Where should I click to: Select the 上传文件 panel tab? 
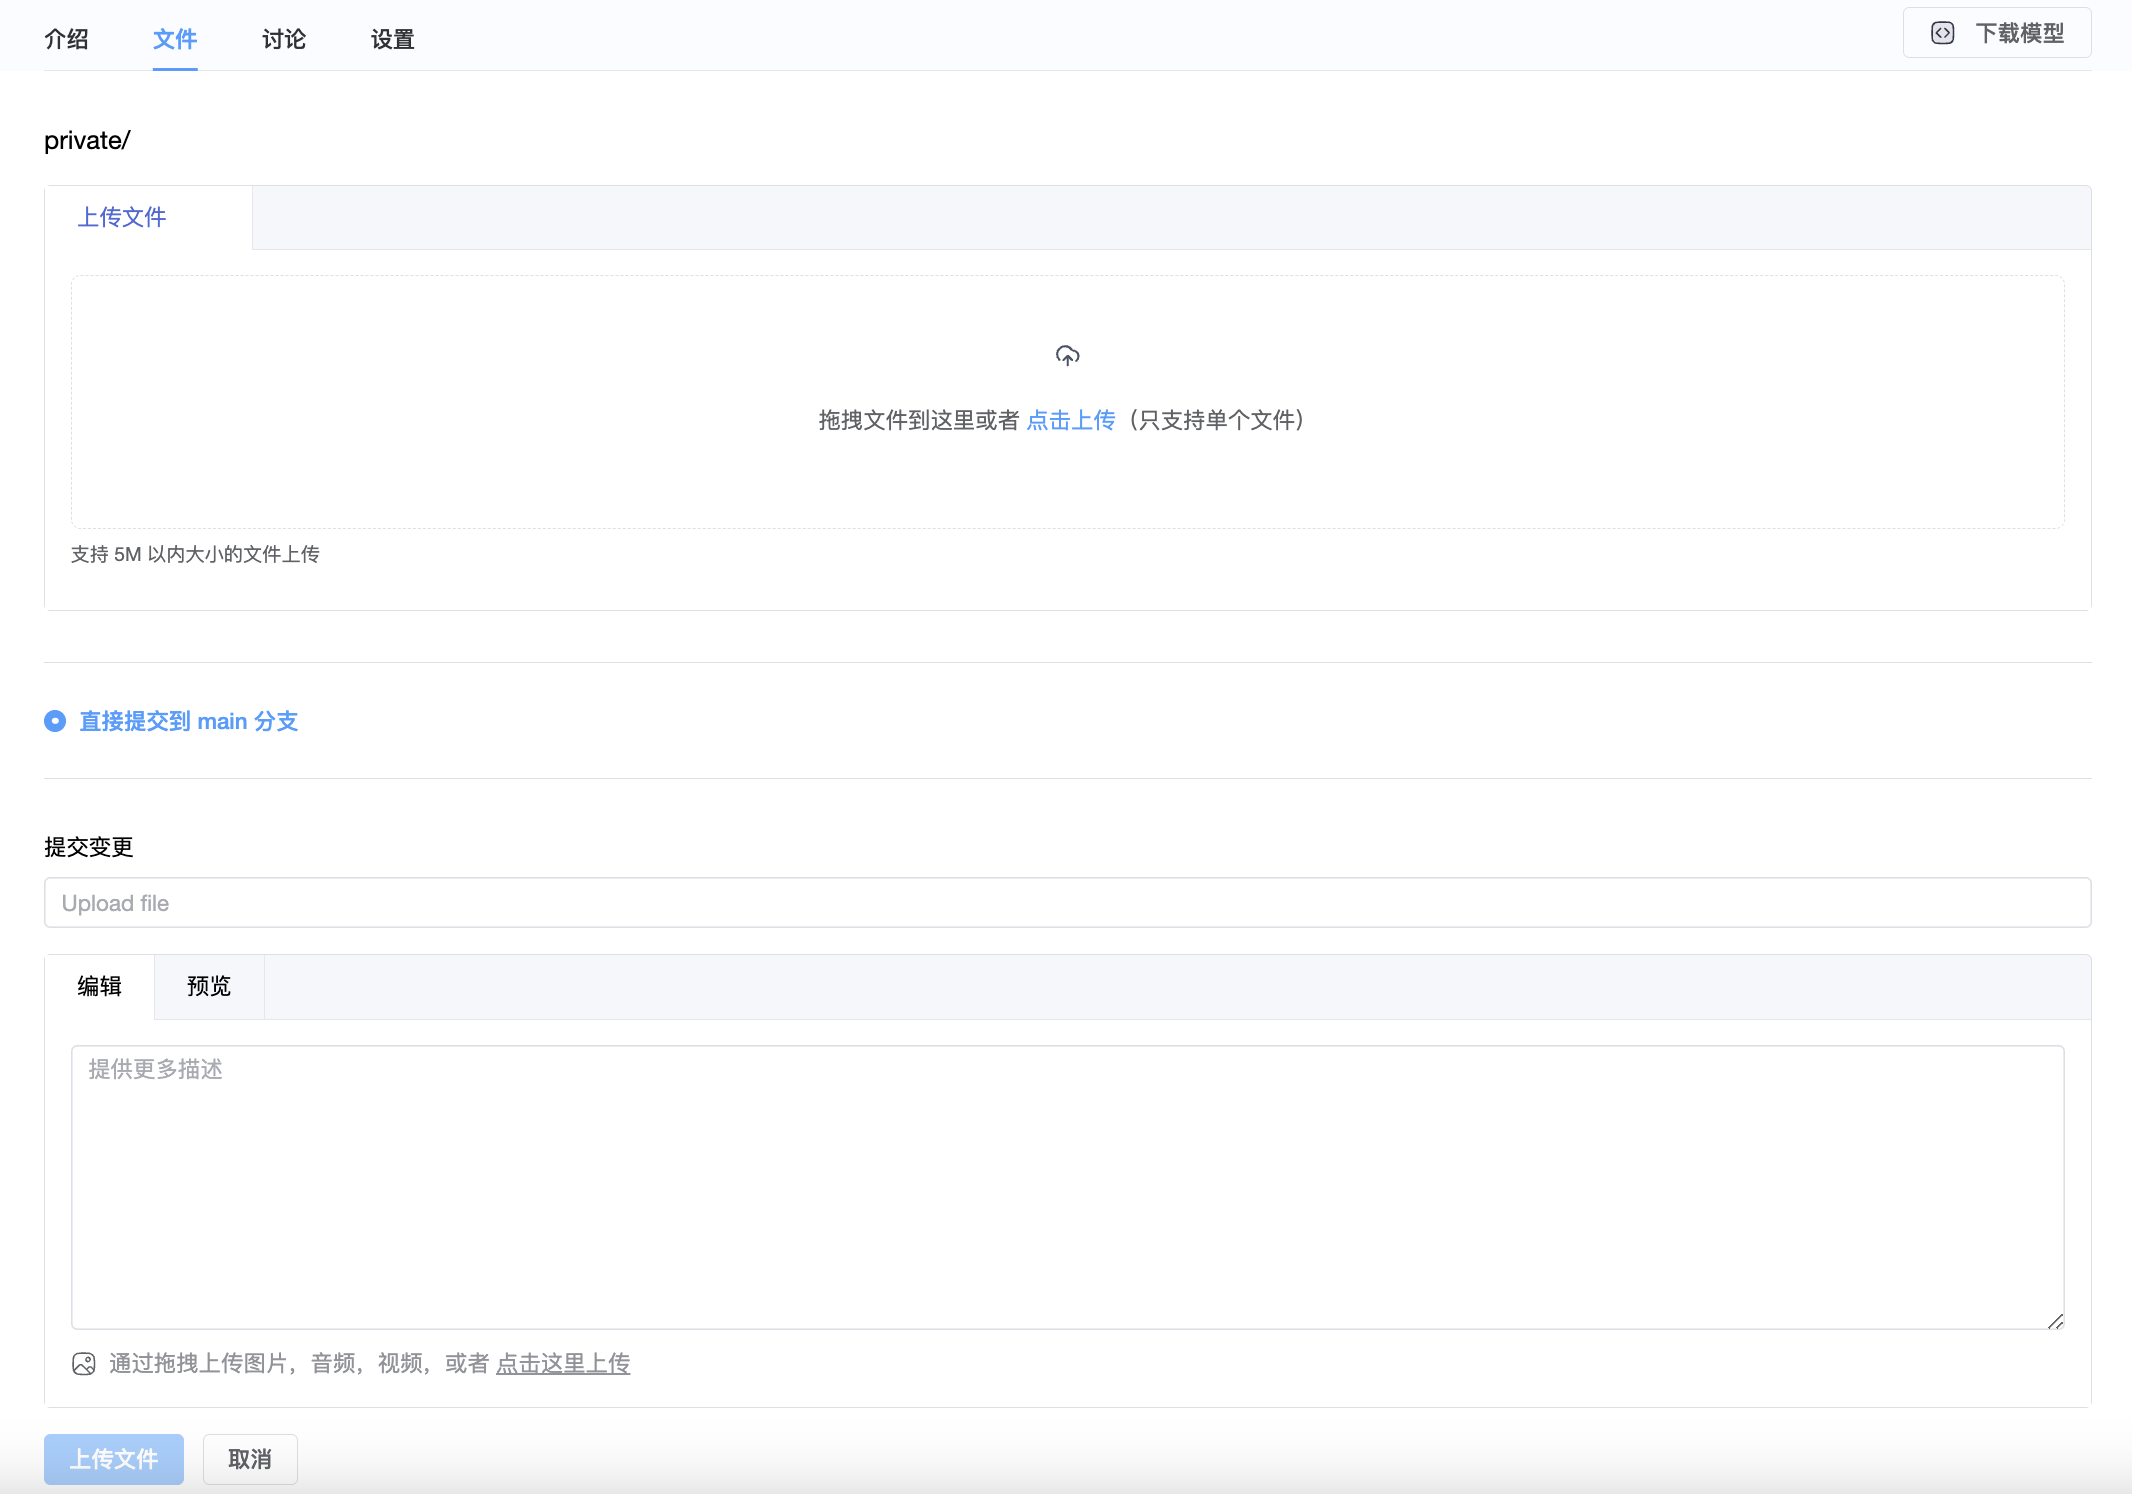pos(122,217)
